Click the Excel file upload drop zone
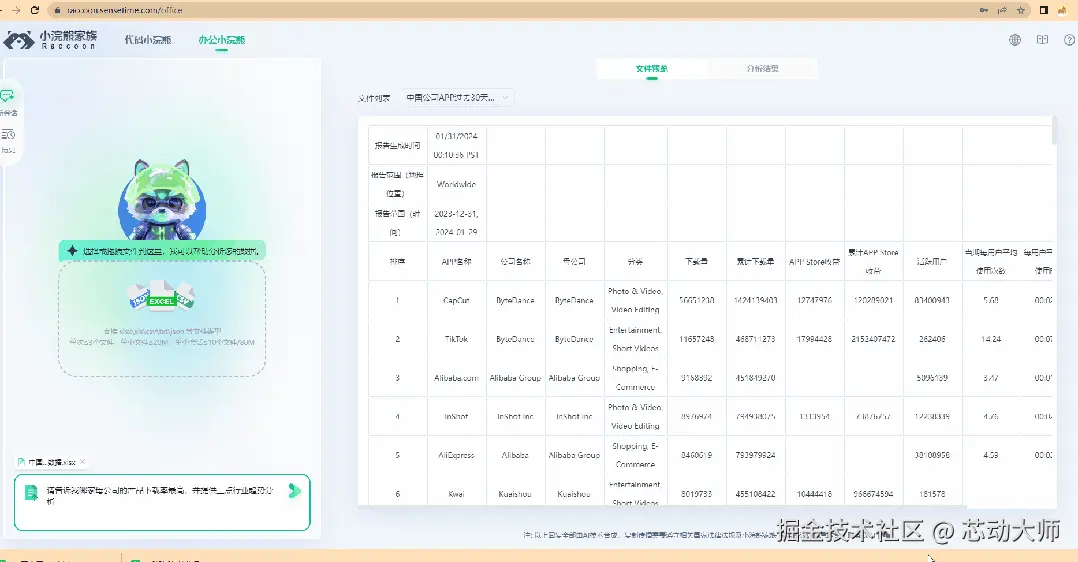1078x562 pixels. coord(162,318)
